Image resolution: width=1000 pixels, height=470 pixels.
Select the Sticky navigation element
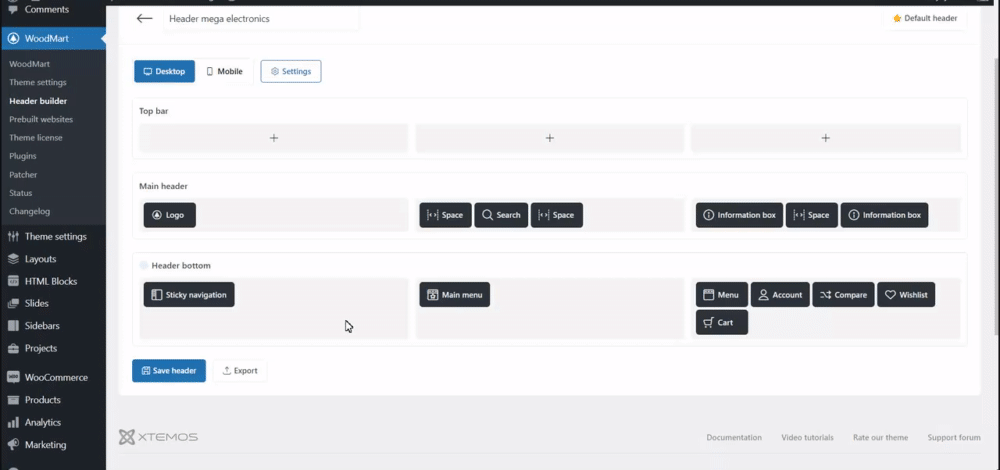[x=189, y=295]
